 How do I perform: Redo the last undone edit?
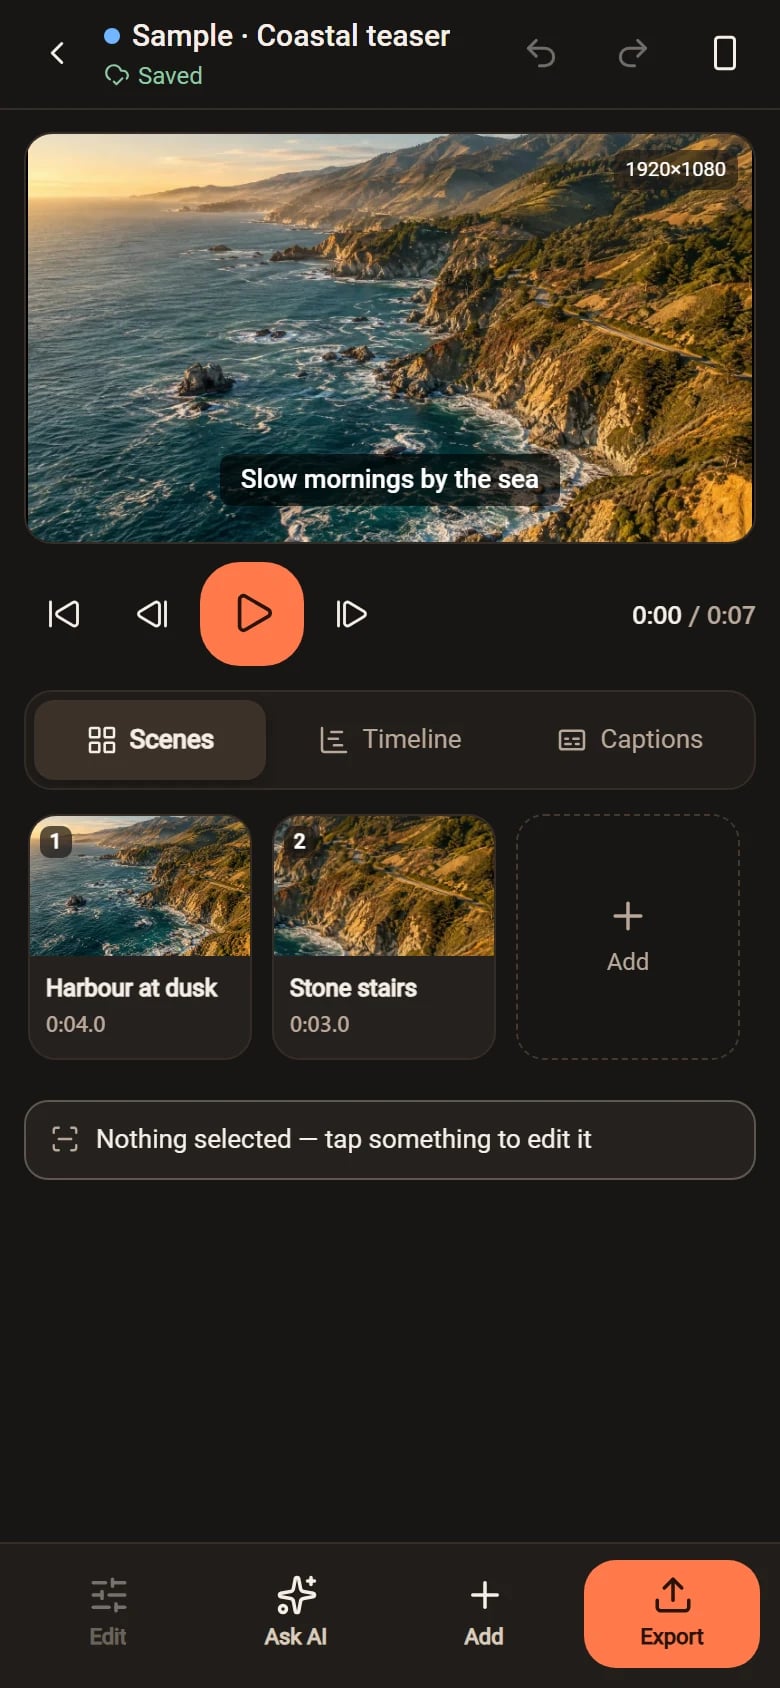633,53
